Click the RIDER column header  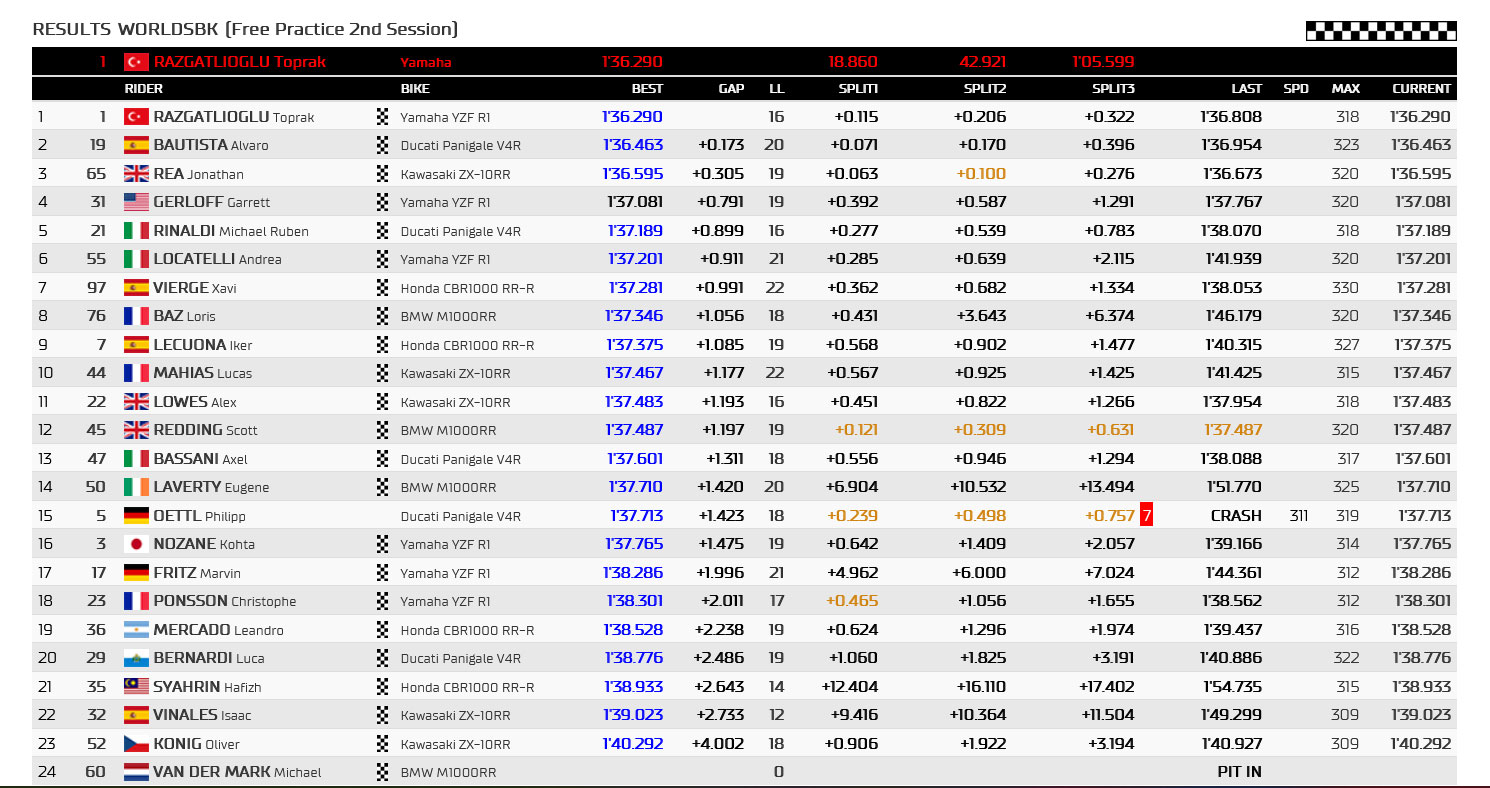(143, 89)
